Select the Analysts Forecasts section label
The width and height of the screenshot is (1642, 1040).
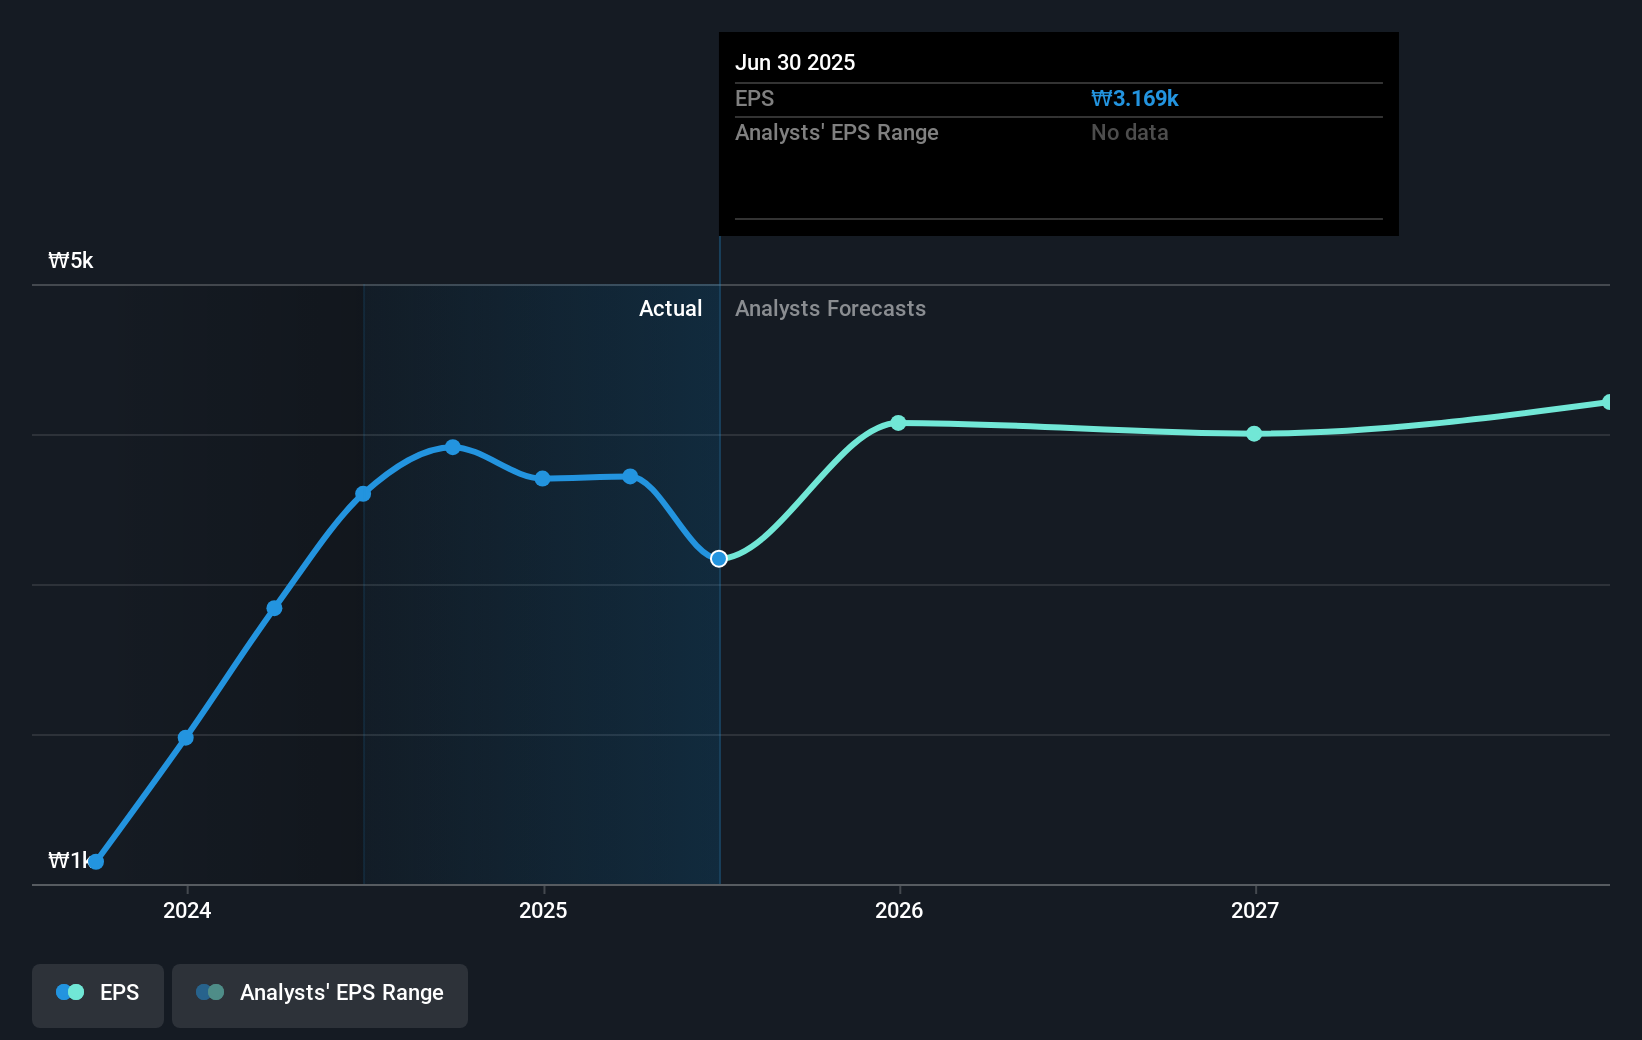(830, 308)
